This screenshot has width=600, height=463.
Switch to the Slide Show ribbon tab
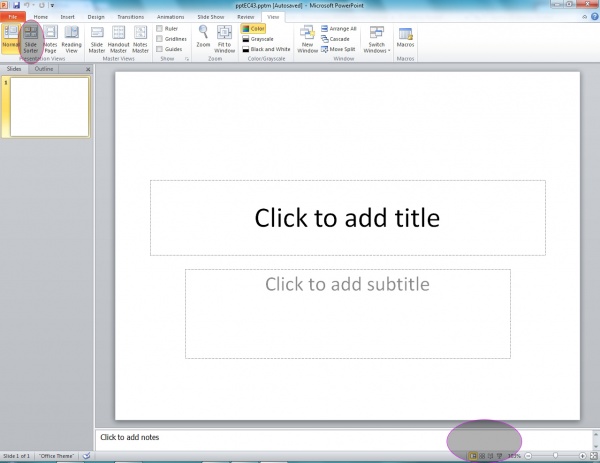[x=211, y=17]
